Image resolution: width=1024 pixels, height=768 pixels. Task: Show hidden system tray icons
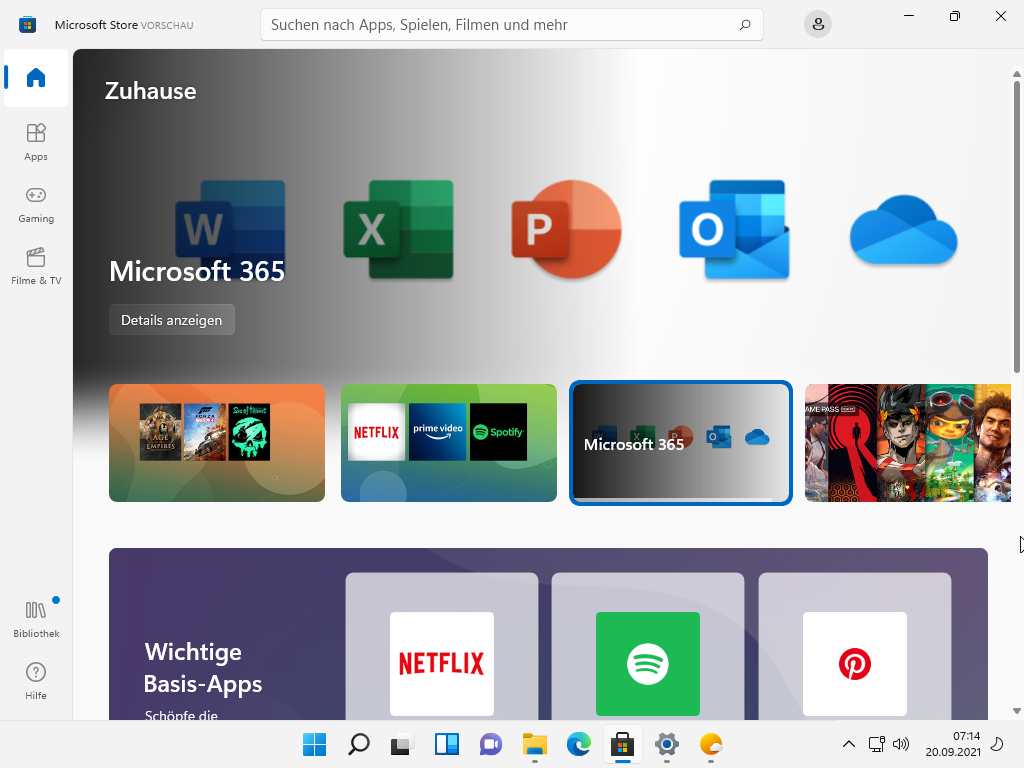[x=849, y=744]
